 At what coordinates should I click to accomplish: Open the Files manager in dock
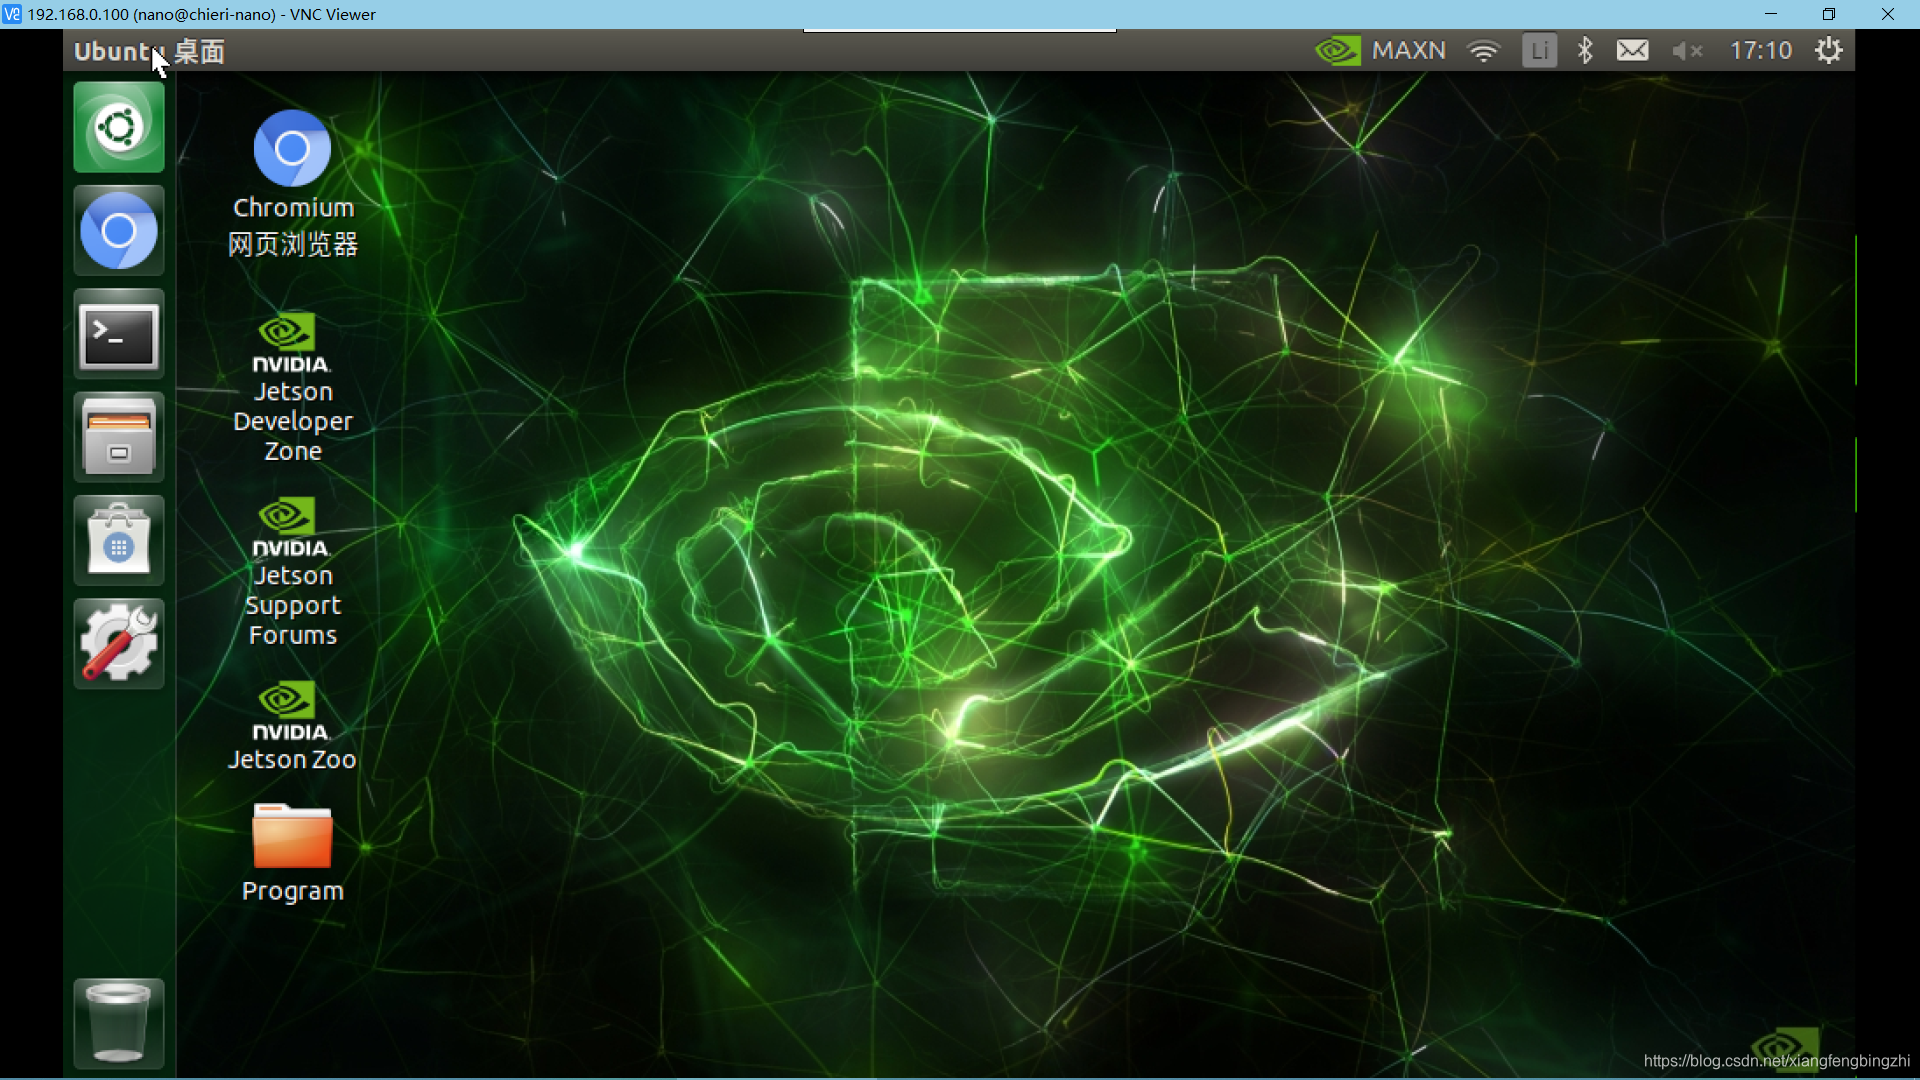pos(118,438)
